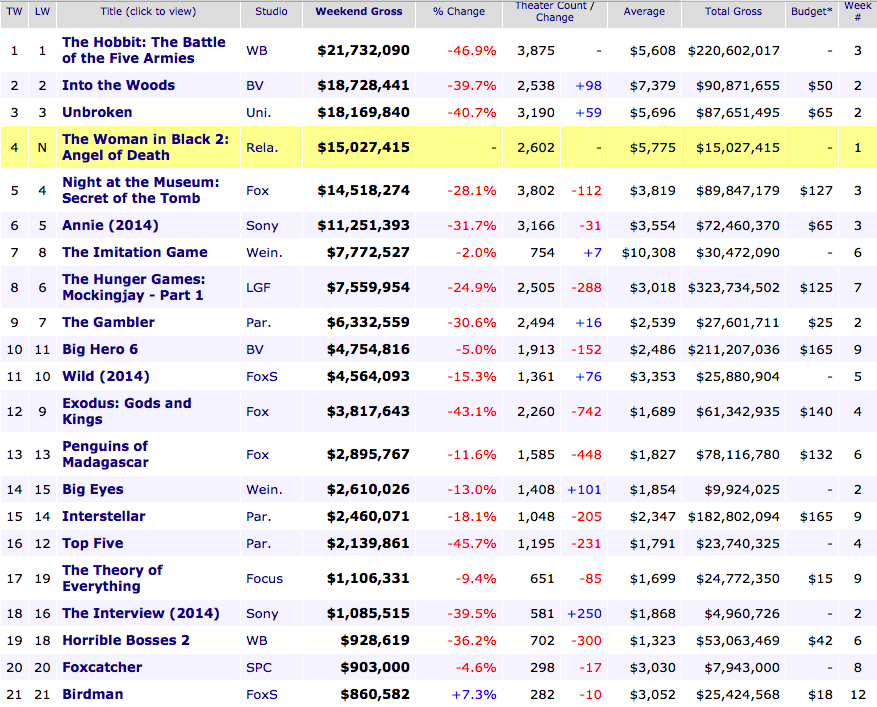The image size is (877, 707).
Task: Click Sony studio in Annie row
Action: click(262, 226)
